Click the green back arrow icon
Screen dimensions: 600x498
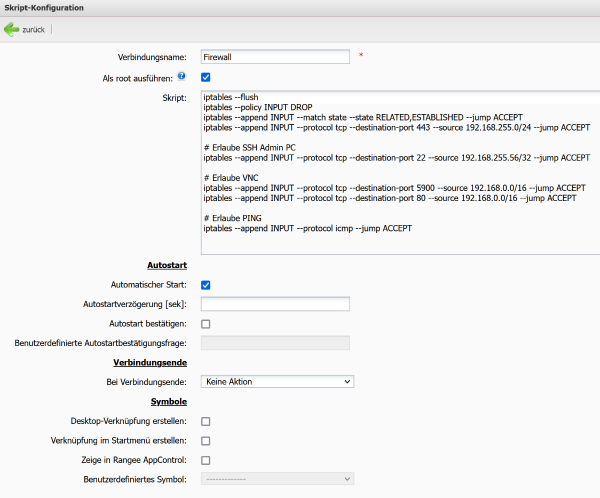(x=12, y=29)
